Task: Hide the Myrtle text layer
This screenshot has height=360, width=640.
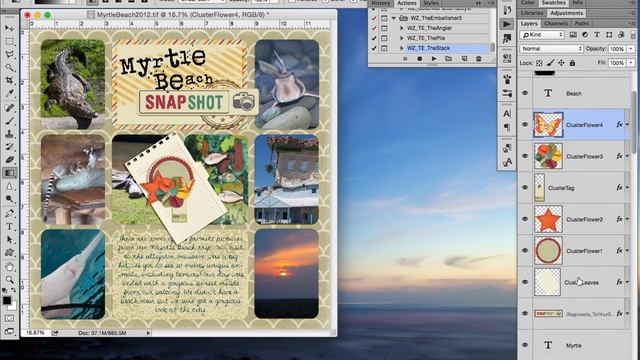Action: pyautogui.click(x=525, y=345)
